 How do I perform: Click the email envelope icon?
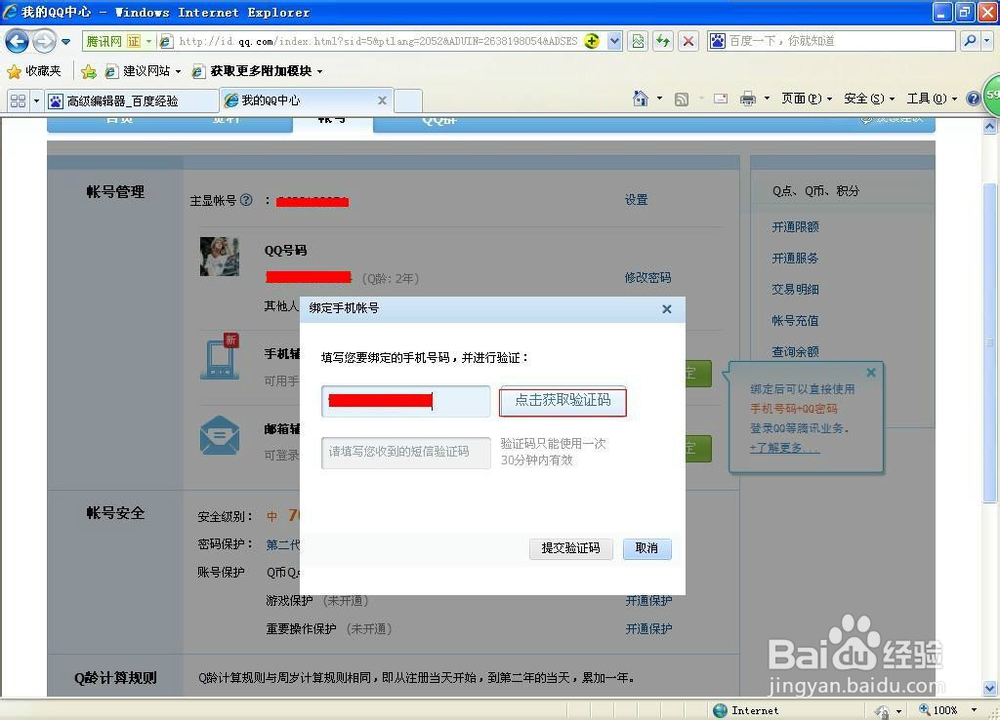click(219, 436)
